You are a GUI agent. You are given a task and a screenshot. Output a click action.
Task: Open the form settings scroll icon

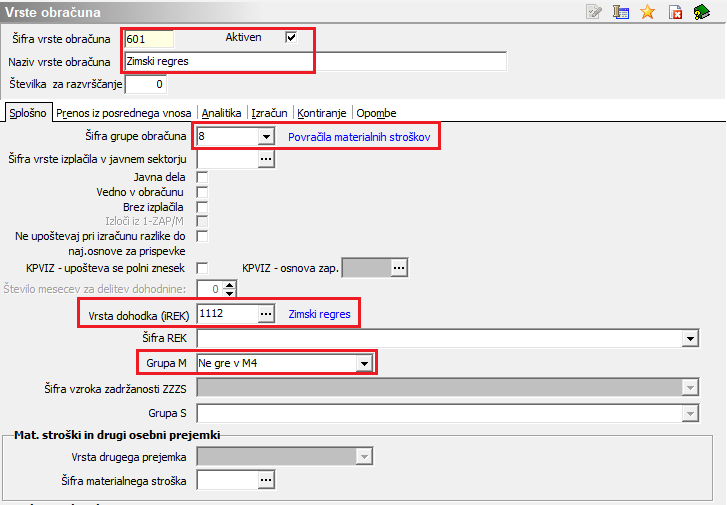click(x=621, y=12)
